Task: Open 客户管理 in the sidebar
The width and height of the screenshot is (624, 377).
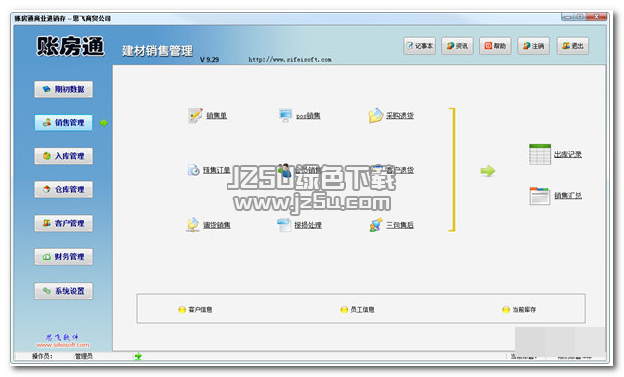Action: 64,223
